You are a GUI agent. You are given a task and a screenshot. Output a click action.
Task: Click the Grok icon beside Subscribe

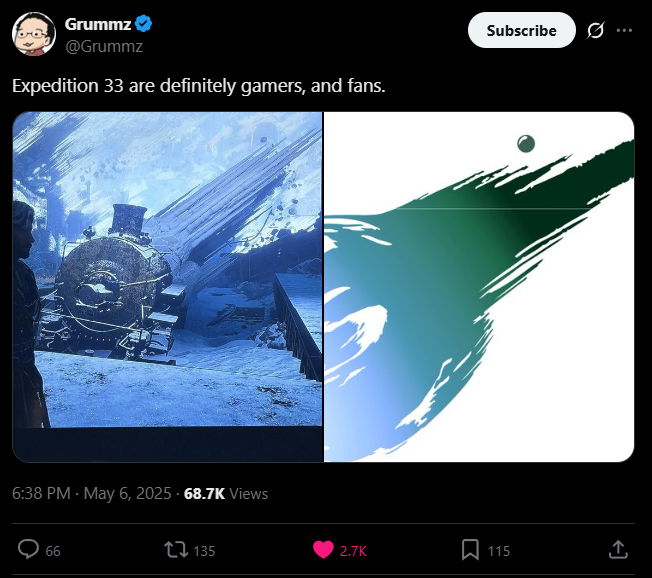pyautogui.click(x=595, y=30)
